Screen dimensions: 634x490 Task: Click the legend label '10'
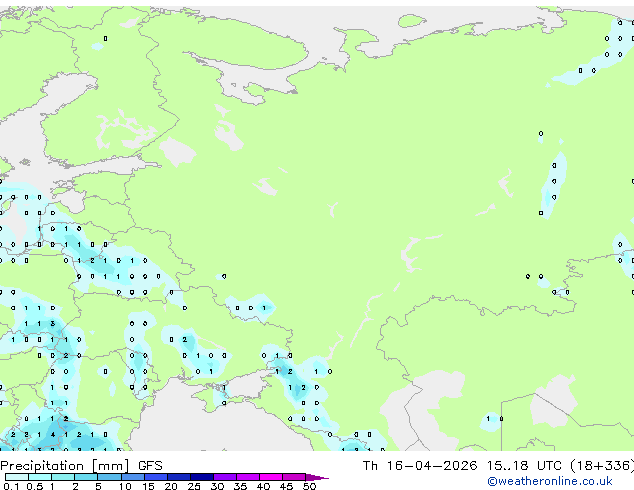[125, 486]
